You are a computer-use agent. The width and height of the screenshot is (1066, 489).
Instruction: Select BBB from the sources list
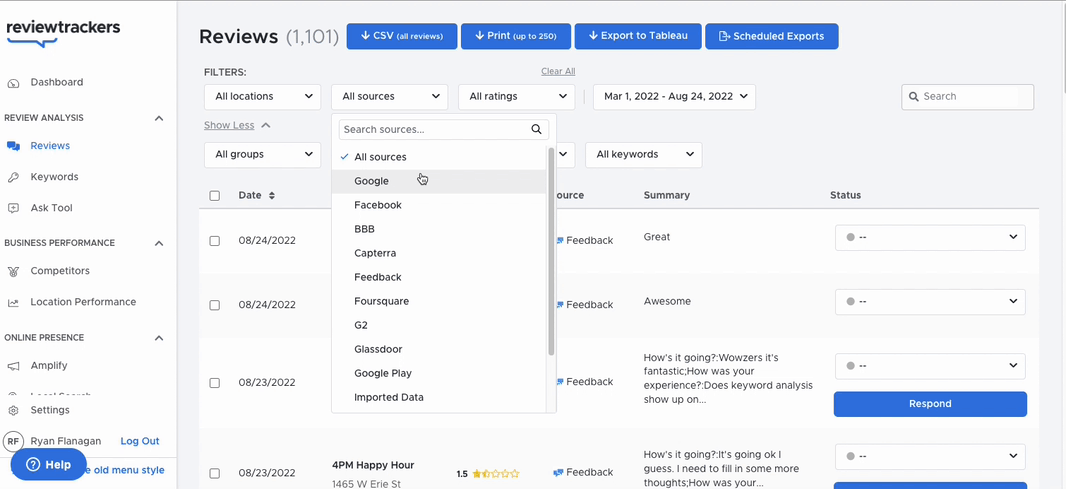pos(439,229)
